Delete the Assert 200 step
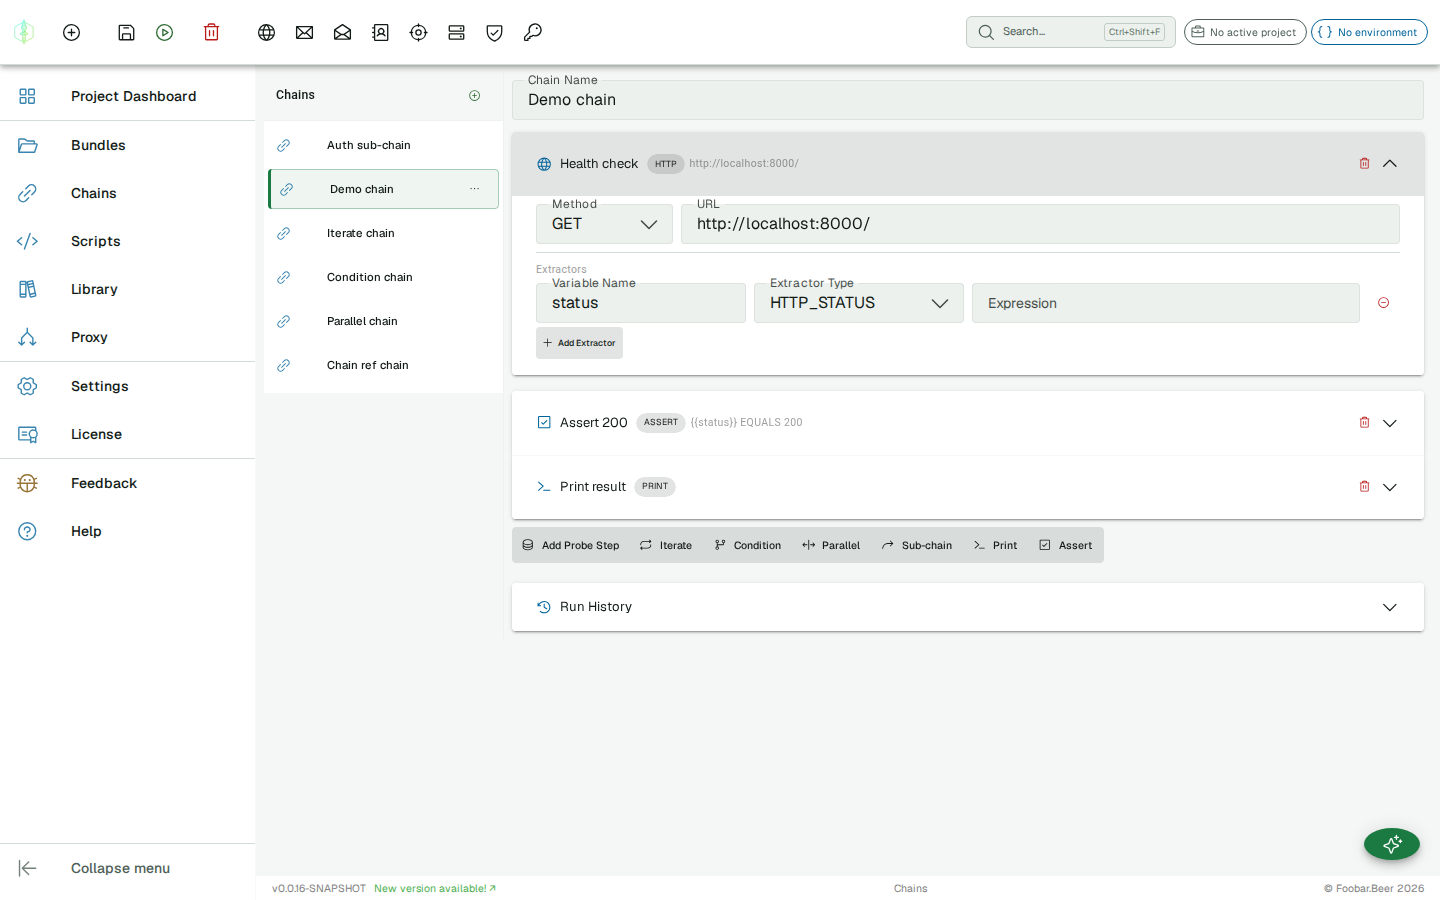The image size is (1440, 900). point(1364,423)
